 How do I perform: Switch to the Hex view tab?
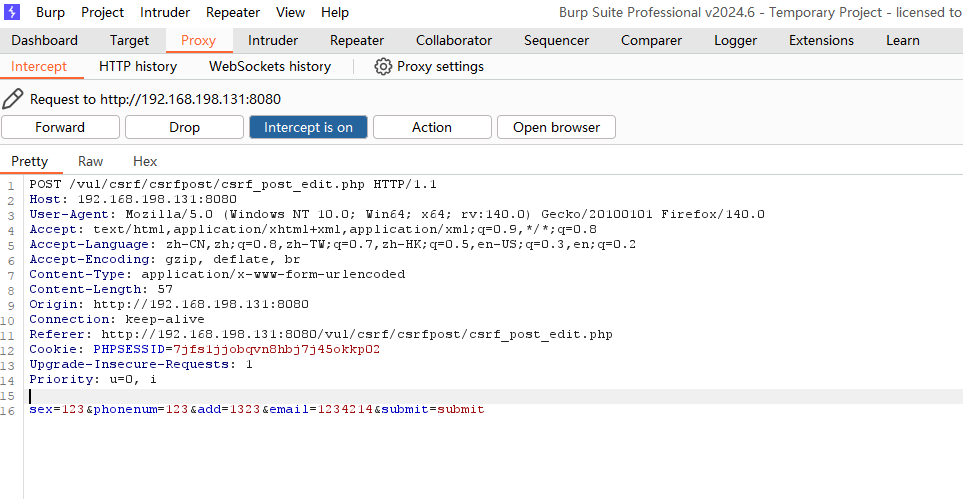[145, 162]
